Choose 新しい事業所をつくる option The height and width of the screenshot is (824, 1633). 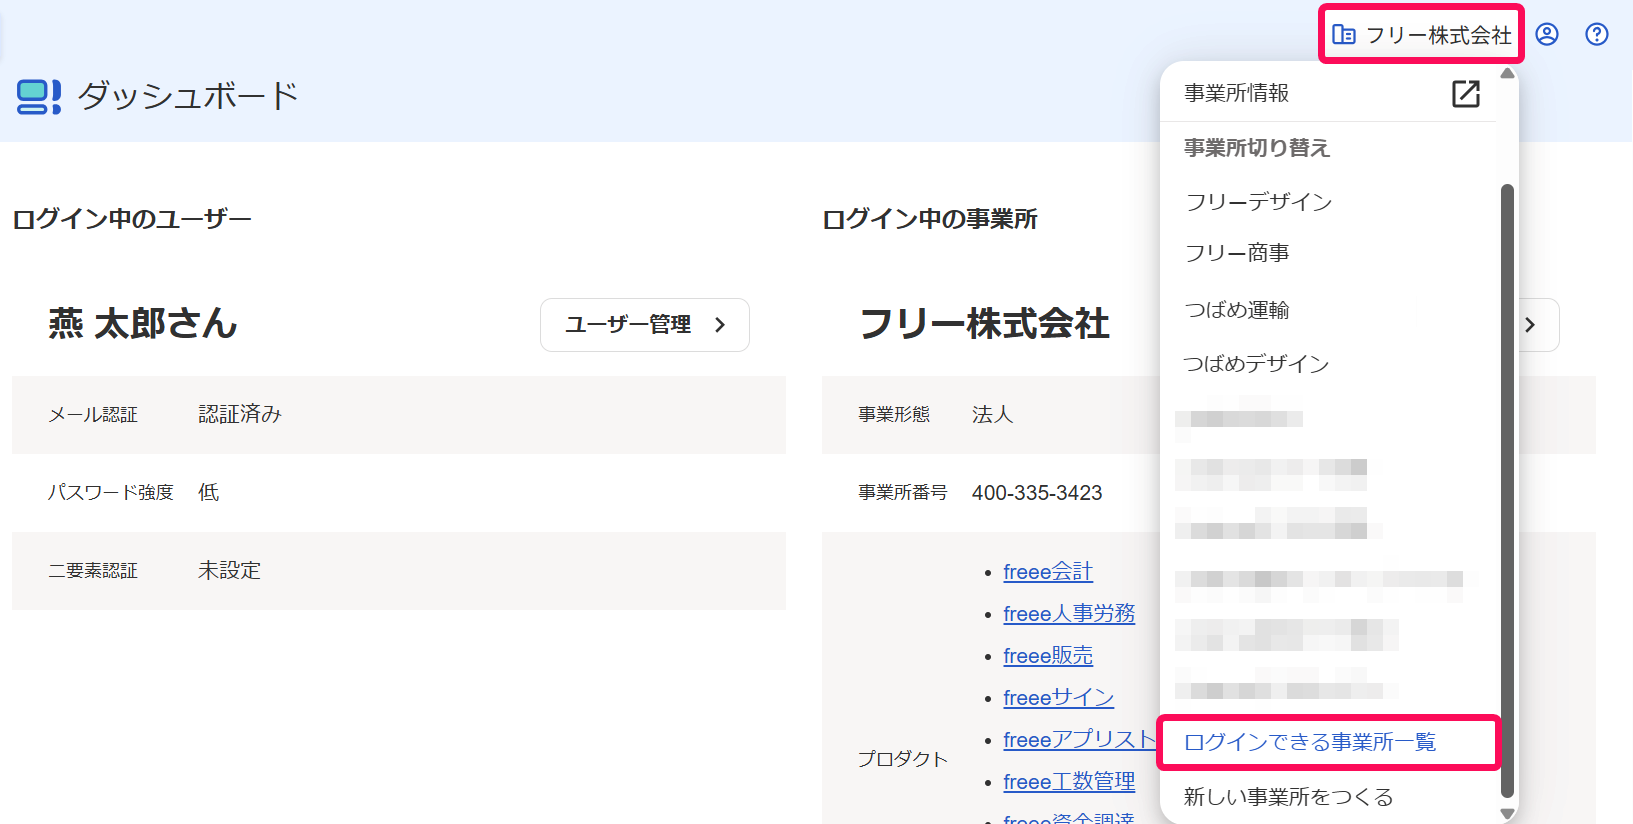1289,797
